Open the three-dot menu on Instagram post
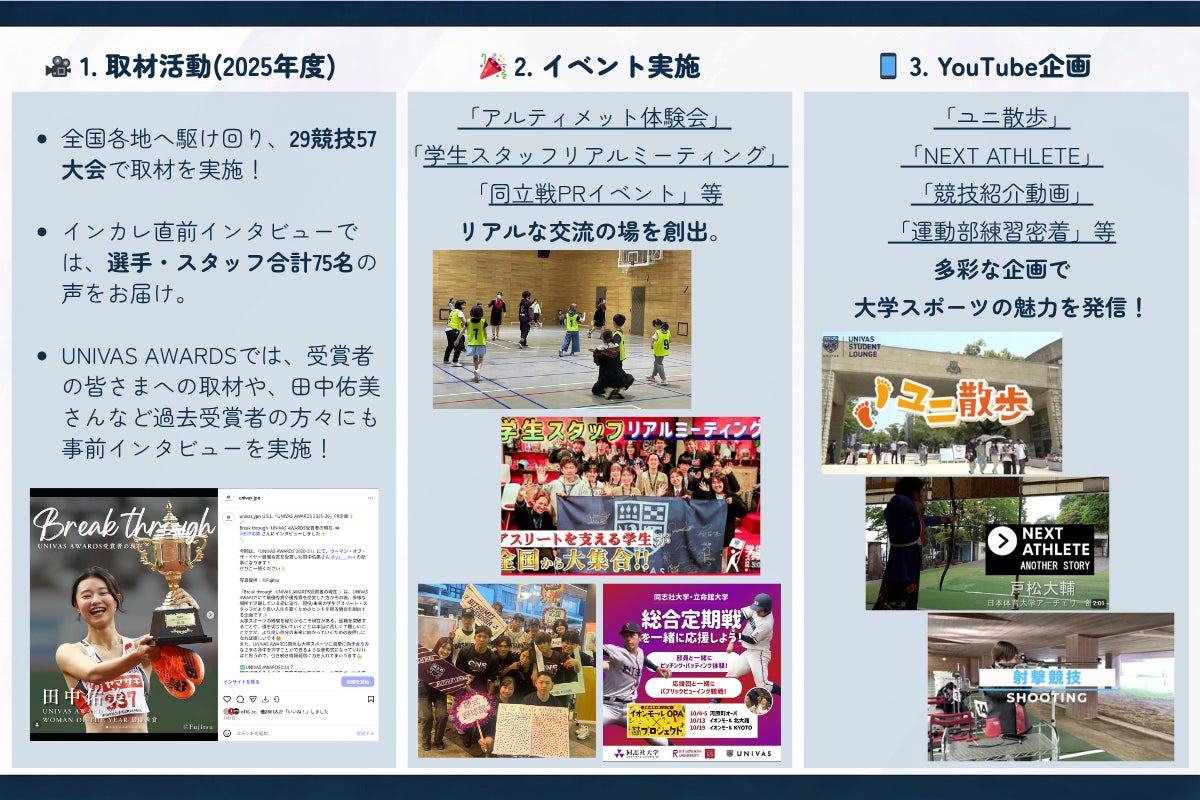This screenshot has height=800, width=1200. click(x=370, y=497)
